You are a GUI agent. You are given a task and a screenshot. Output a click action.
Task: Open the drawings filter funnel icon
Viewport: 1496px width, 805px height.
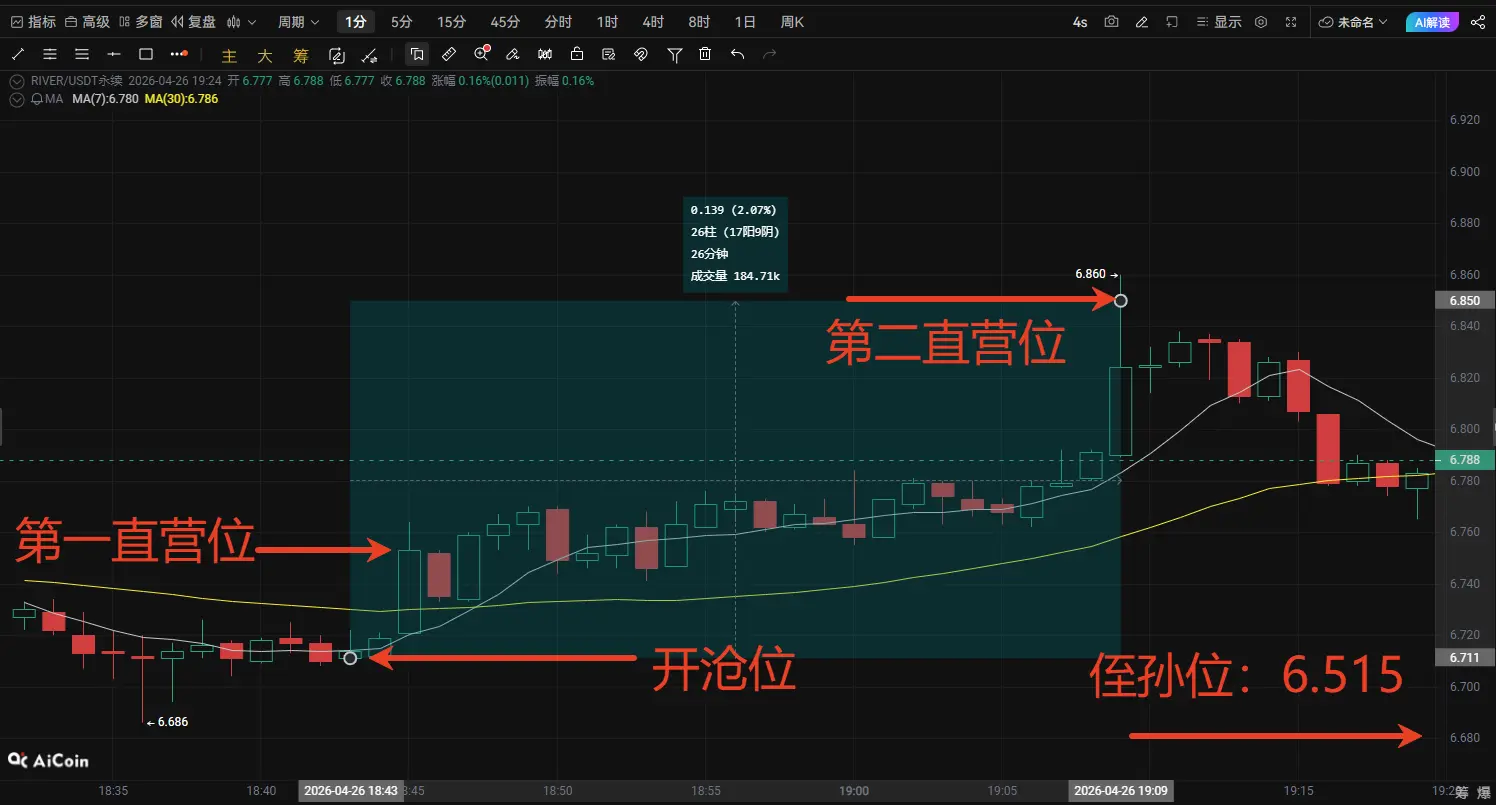675,54
